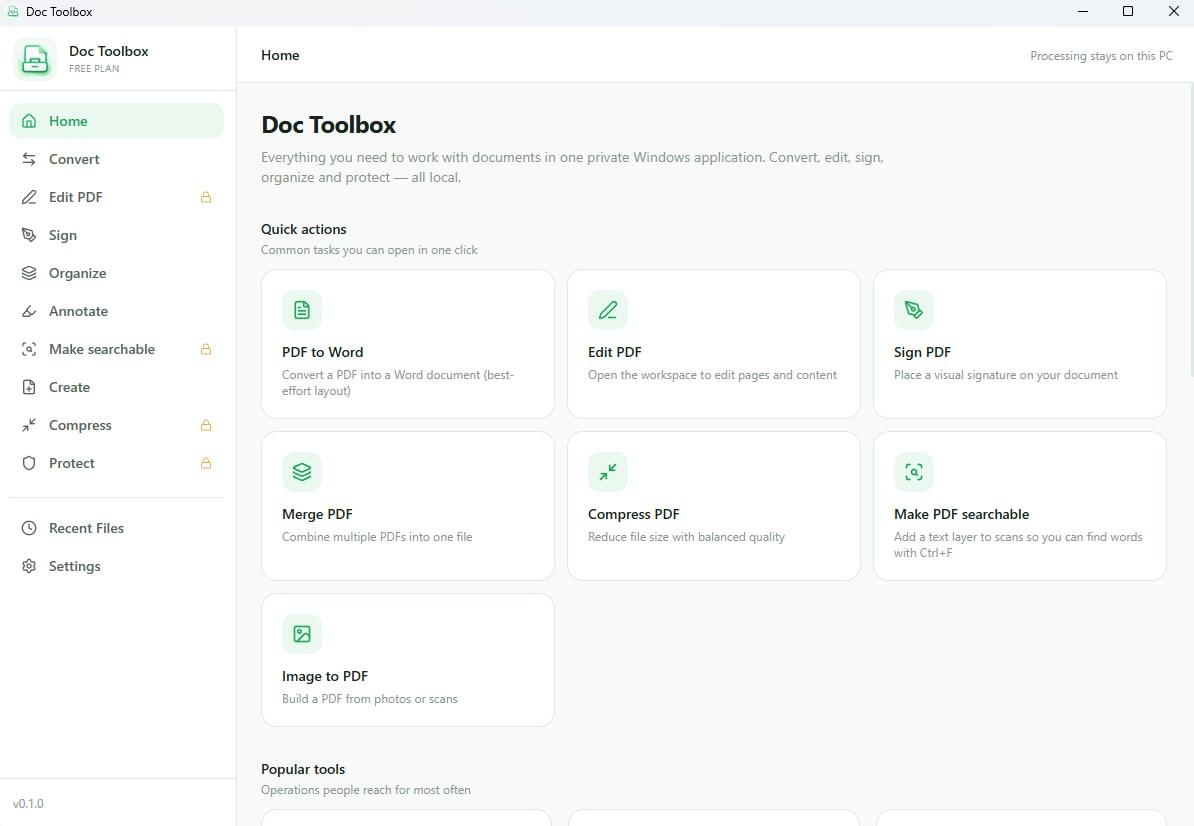
Task: Go to Home in the sidebar
Action: coord(117,121)
